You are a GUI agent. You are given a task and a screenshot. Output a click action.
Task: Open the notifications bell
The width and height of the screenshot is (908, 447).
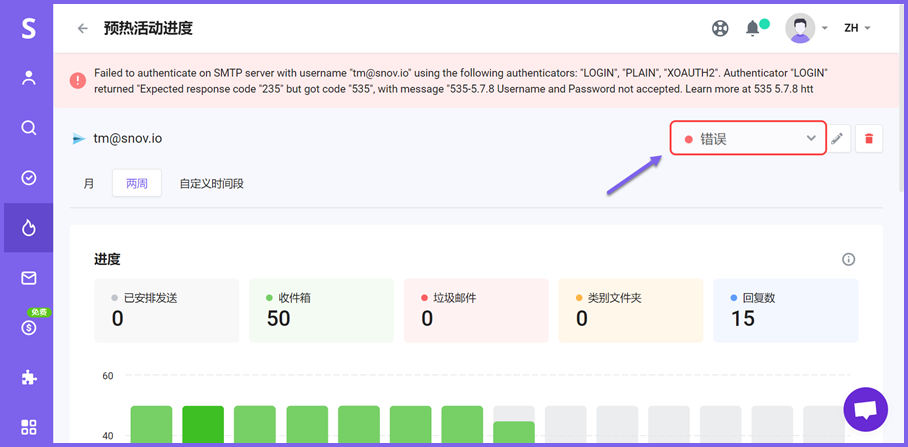coord(752,28)
